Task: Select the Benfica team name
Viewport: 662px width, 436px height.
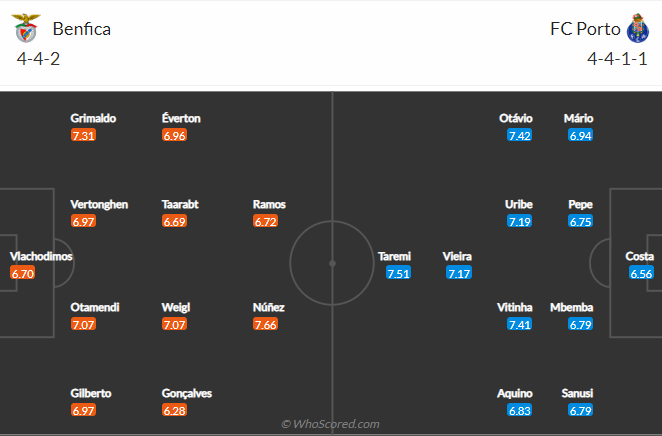Action: click(x=82, y=29)
